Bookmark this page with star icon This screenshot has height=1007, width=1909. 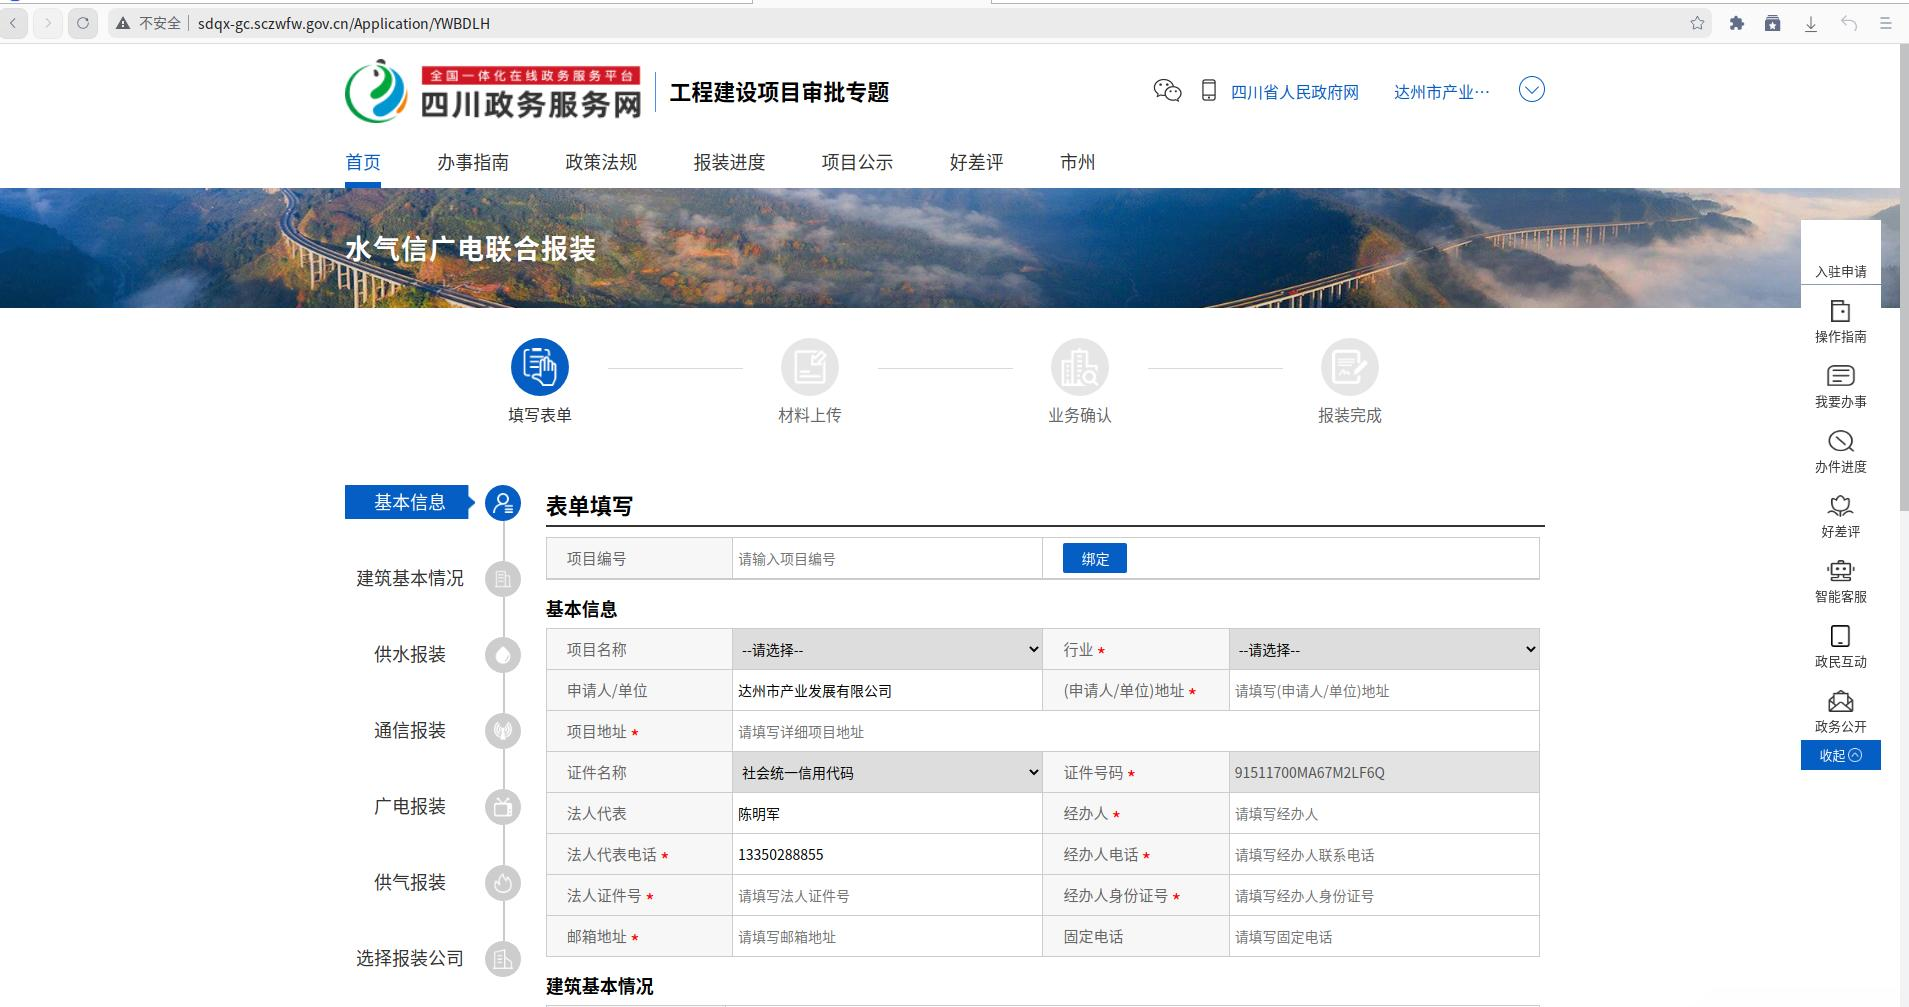tap(1697, 23)
